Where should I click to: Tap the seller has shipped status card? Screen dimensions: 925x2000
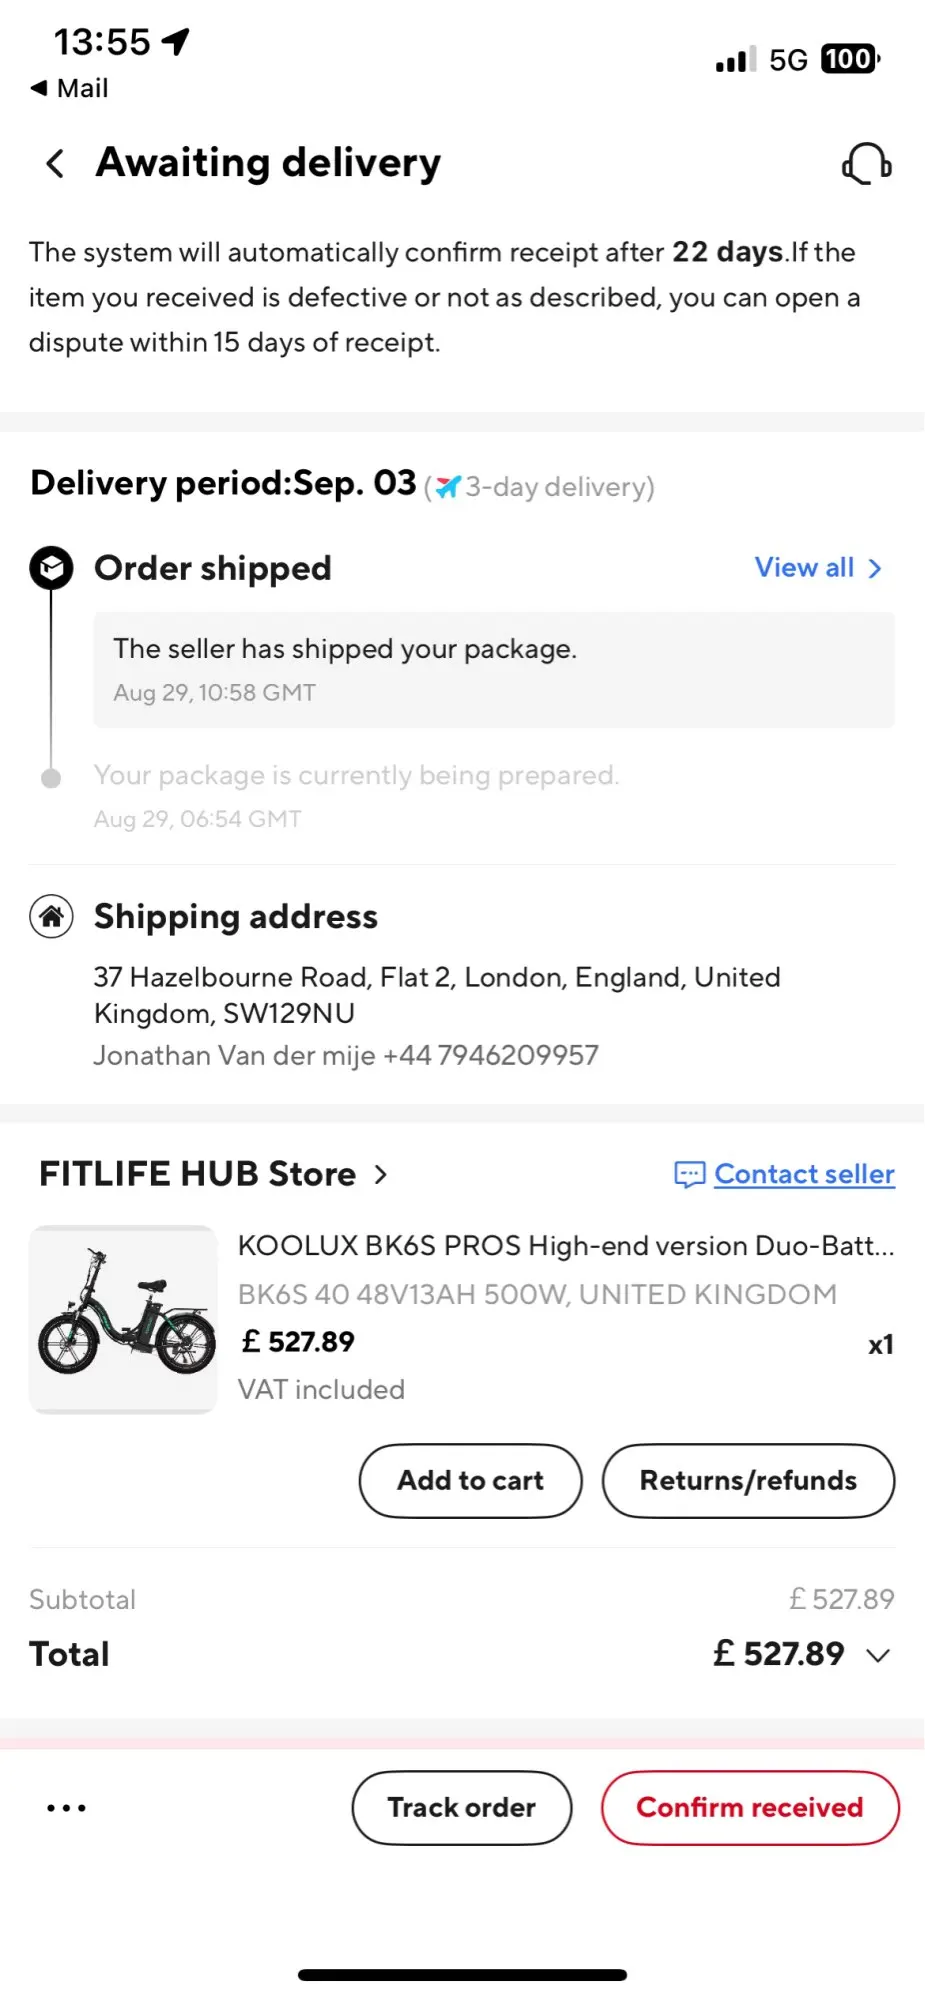(x=493, y=669)
